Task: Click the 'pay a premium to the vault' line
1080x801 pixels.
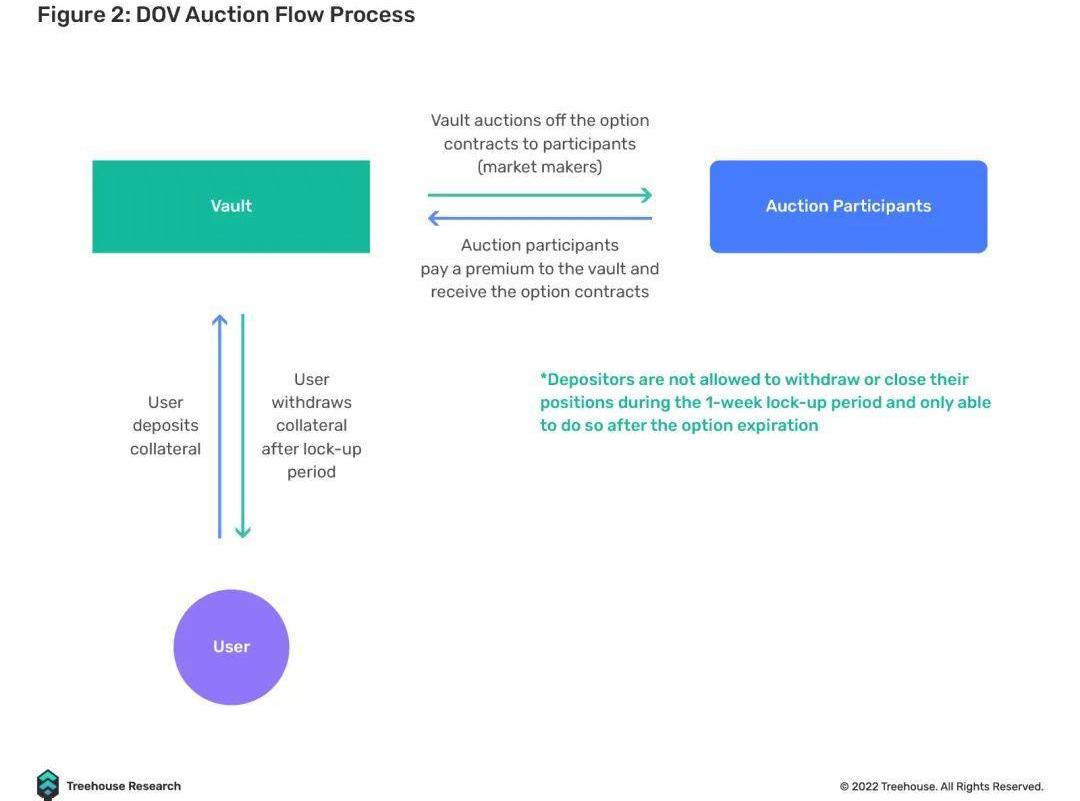Action: 540,268
